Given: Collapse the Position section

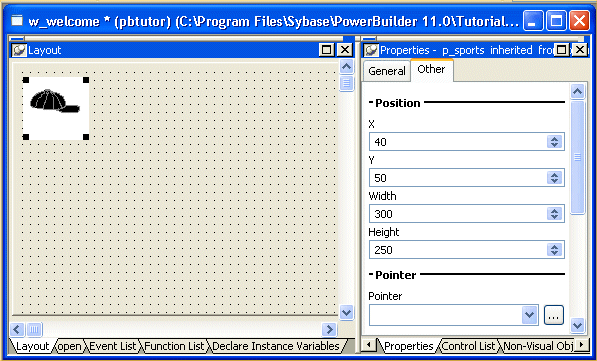Looking at the screenshot, I should 371,102.
